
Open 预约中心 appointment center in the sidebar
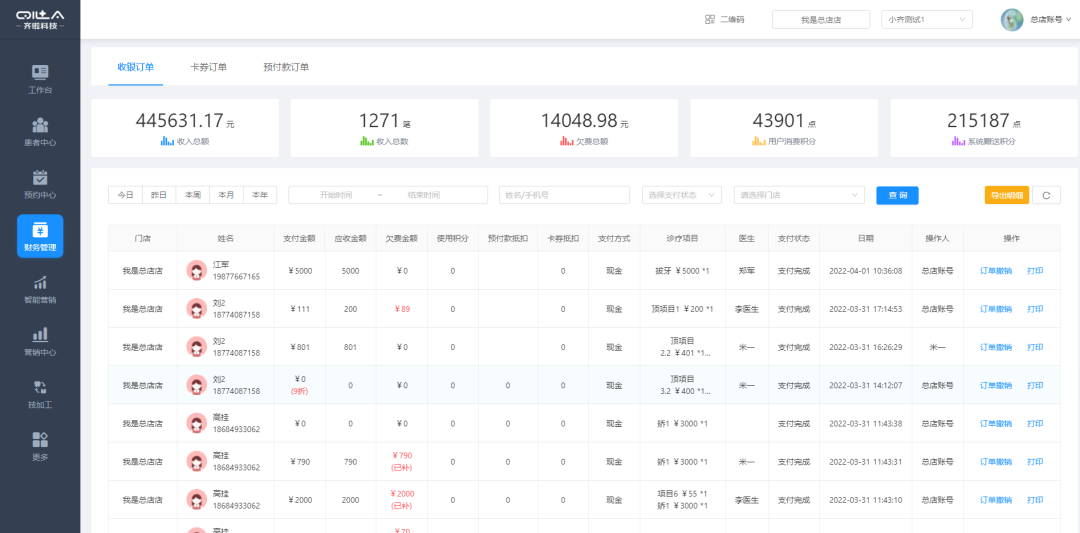[x=40, y=184]
